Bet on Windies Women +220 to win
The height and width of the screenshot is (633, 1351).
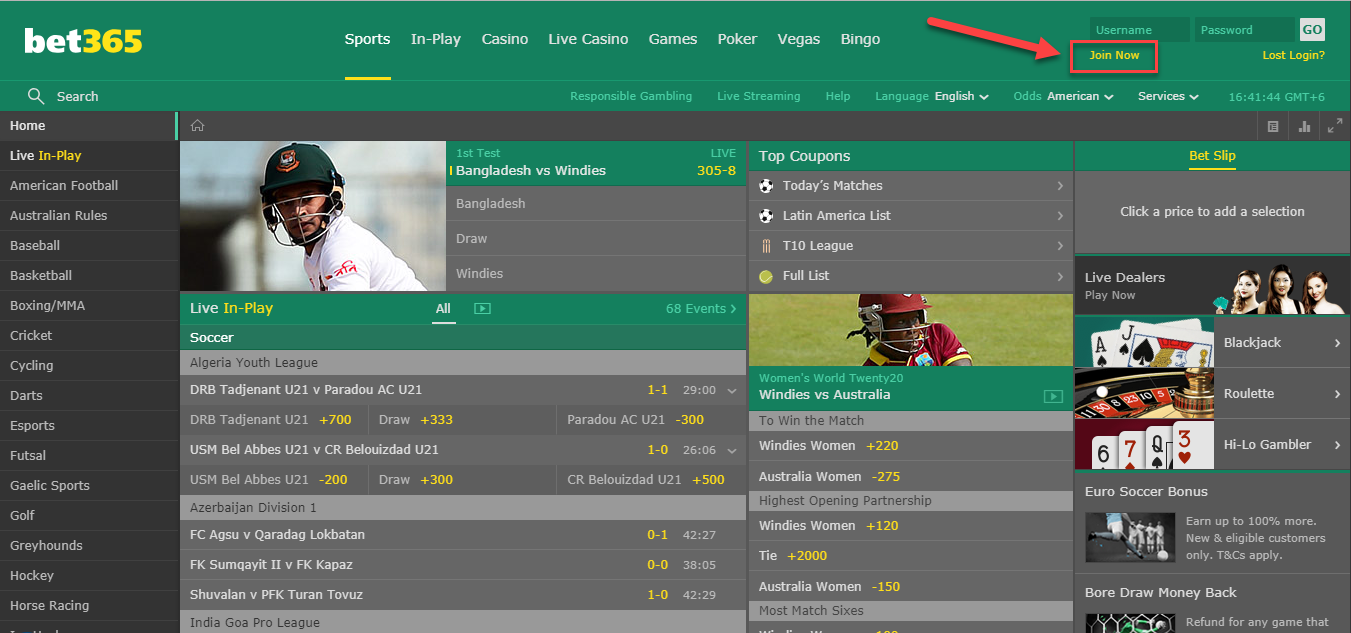tap(911, 446)
